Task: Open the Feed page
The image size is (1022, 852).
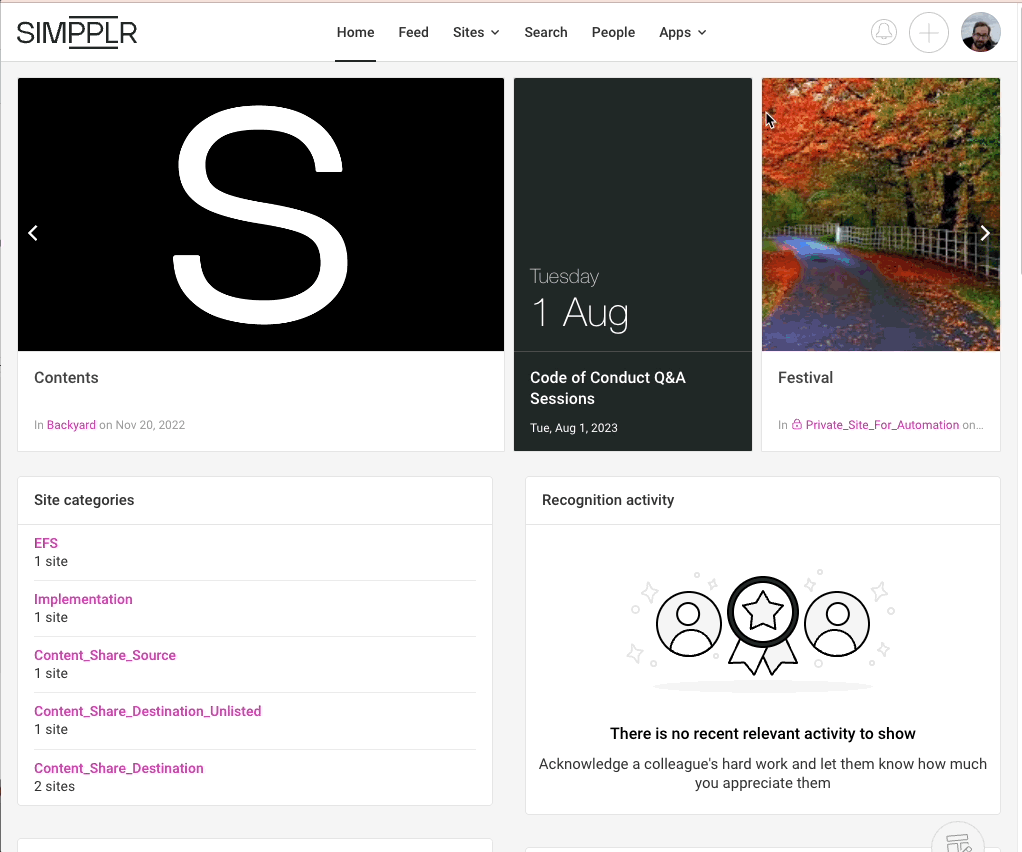Action: [413, 32]
